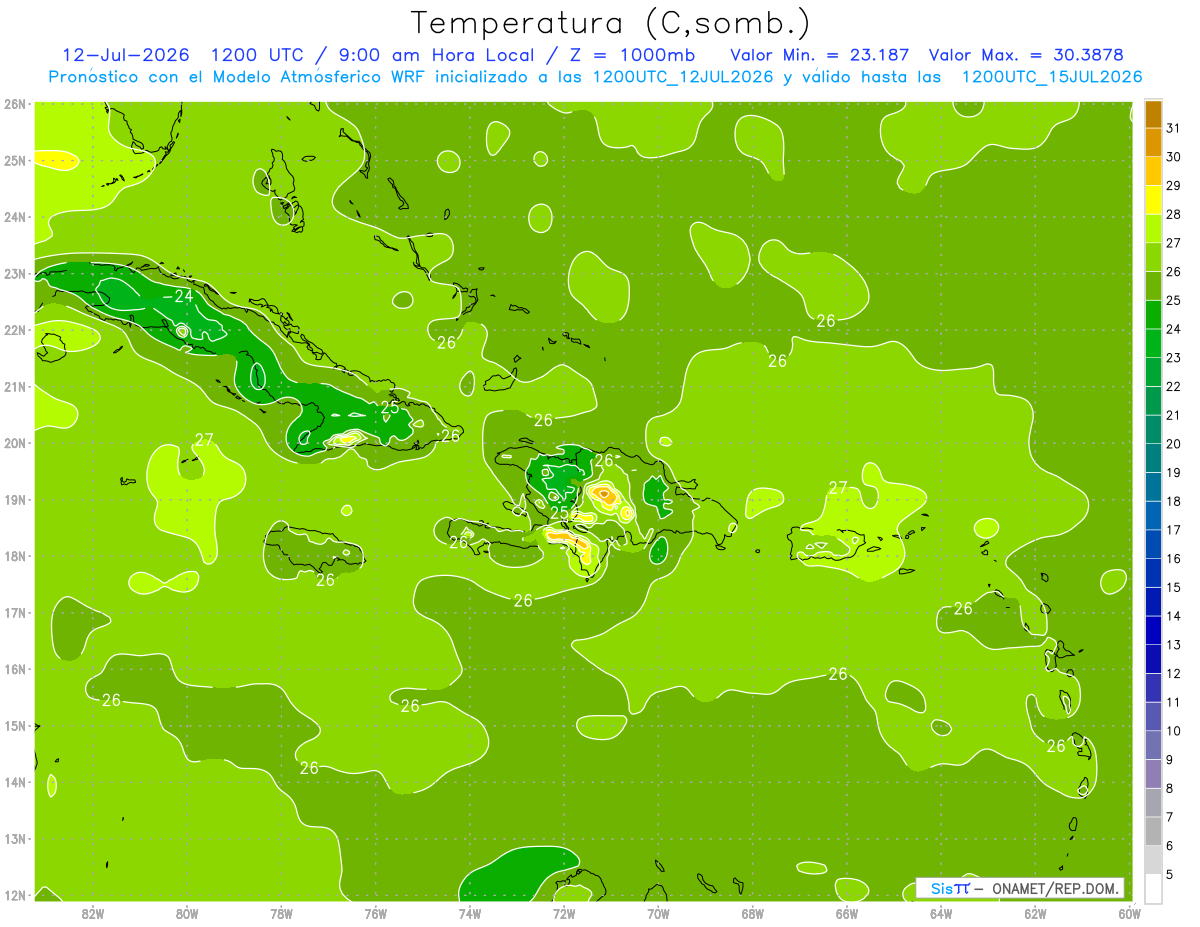Click the 78W longitude axis label
1200x927 pixels.
pos(282,913)
